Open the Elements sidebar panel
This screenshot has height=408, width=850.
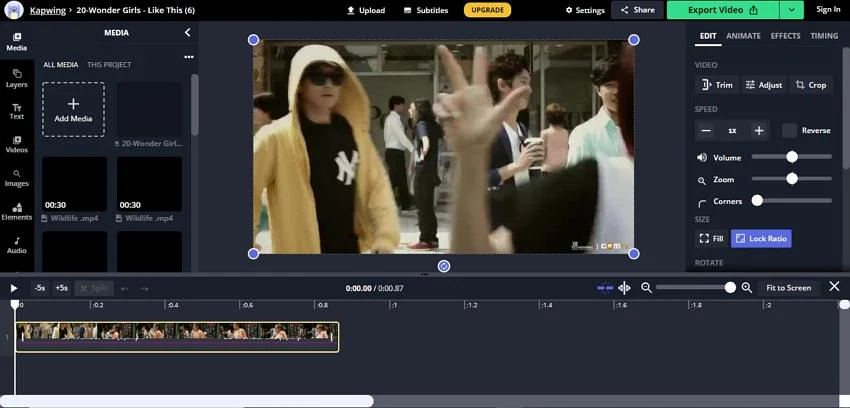click(x=17, y=212)
